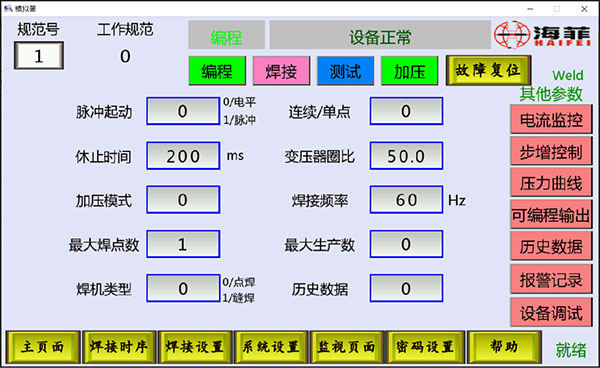Image resolution: width=600 pixels, height=368 pixels.
Task: Click the 设备正常 status display
Action: click(x=380, y=35)
